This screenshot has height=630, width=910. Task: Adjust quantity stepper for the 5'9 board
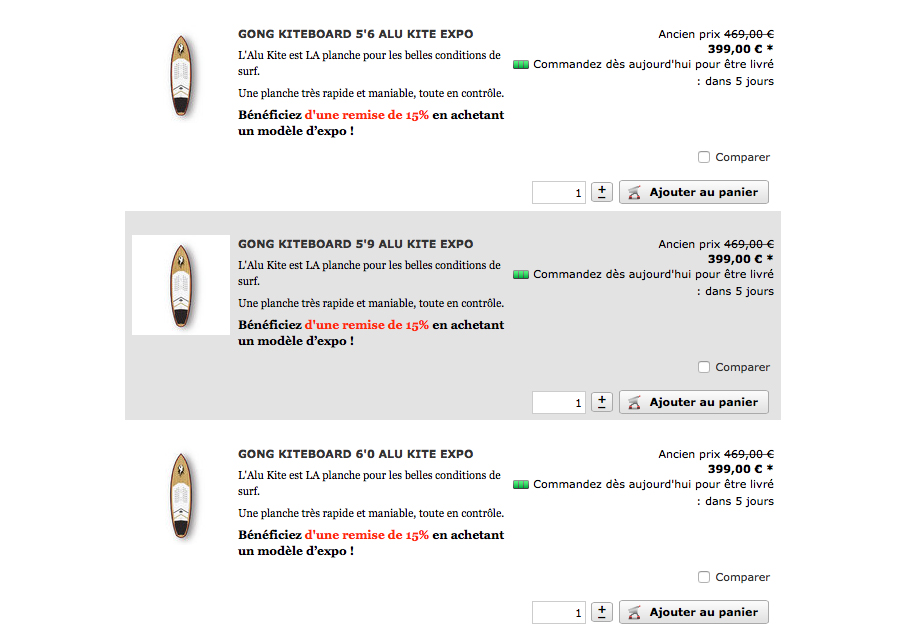602,402
